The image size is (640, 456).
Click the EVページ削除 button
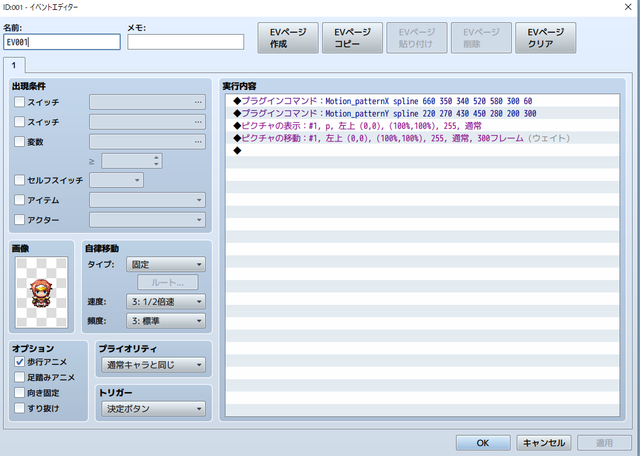click(481, 38)
